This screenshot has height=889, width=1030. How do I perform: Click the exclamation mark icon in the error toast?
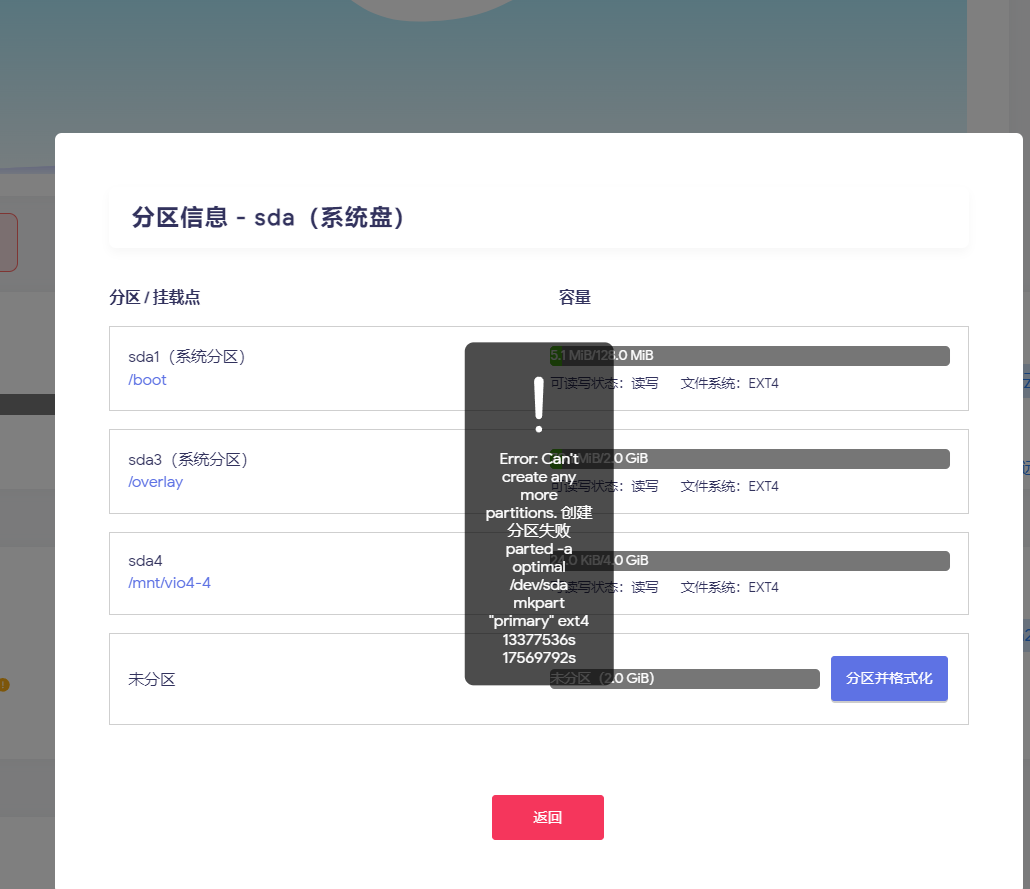pos(539,404)
